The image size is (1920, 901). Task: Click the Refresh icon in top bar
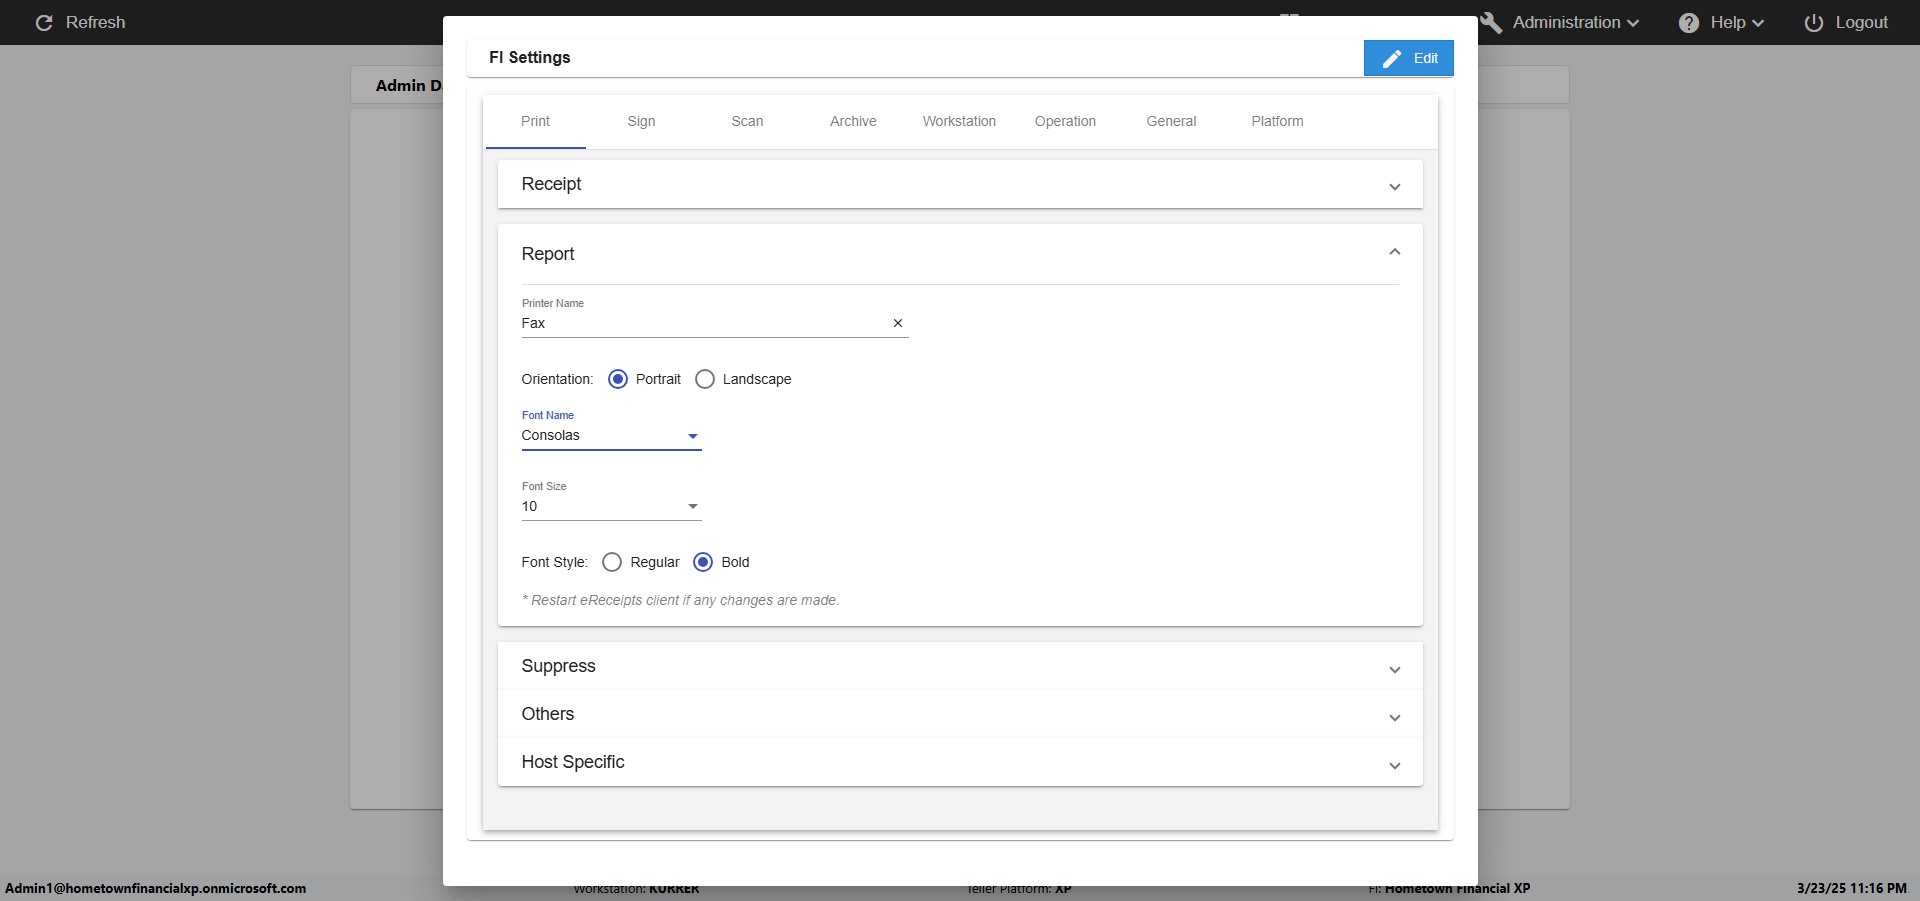[44, 23]
